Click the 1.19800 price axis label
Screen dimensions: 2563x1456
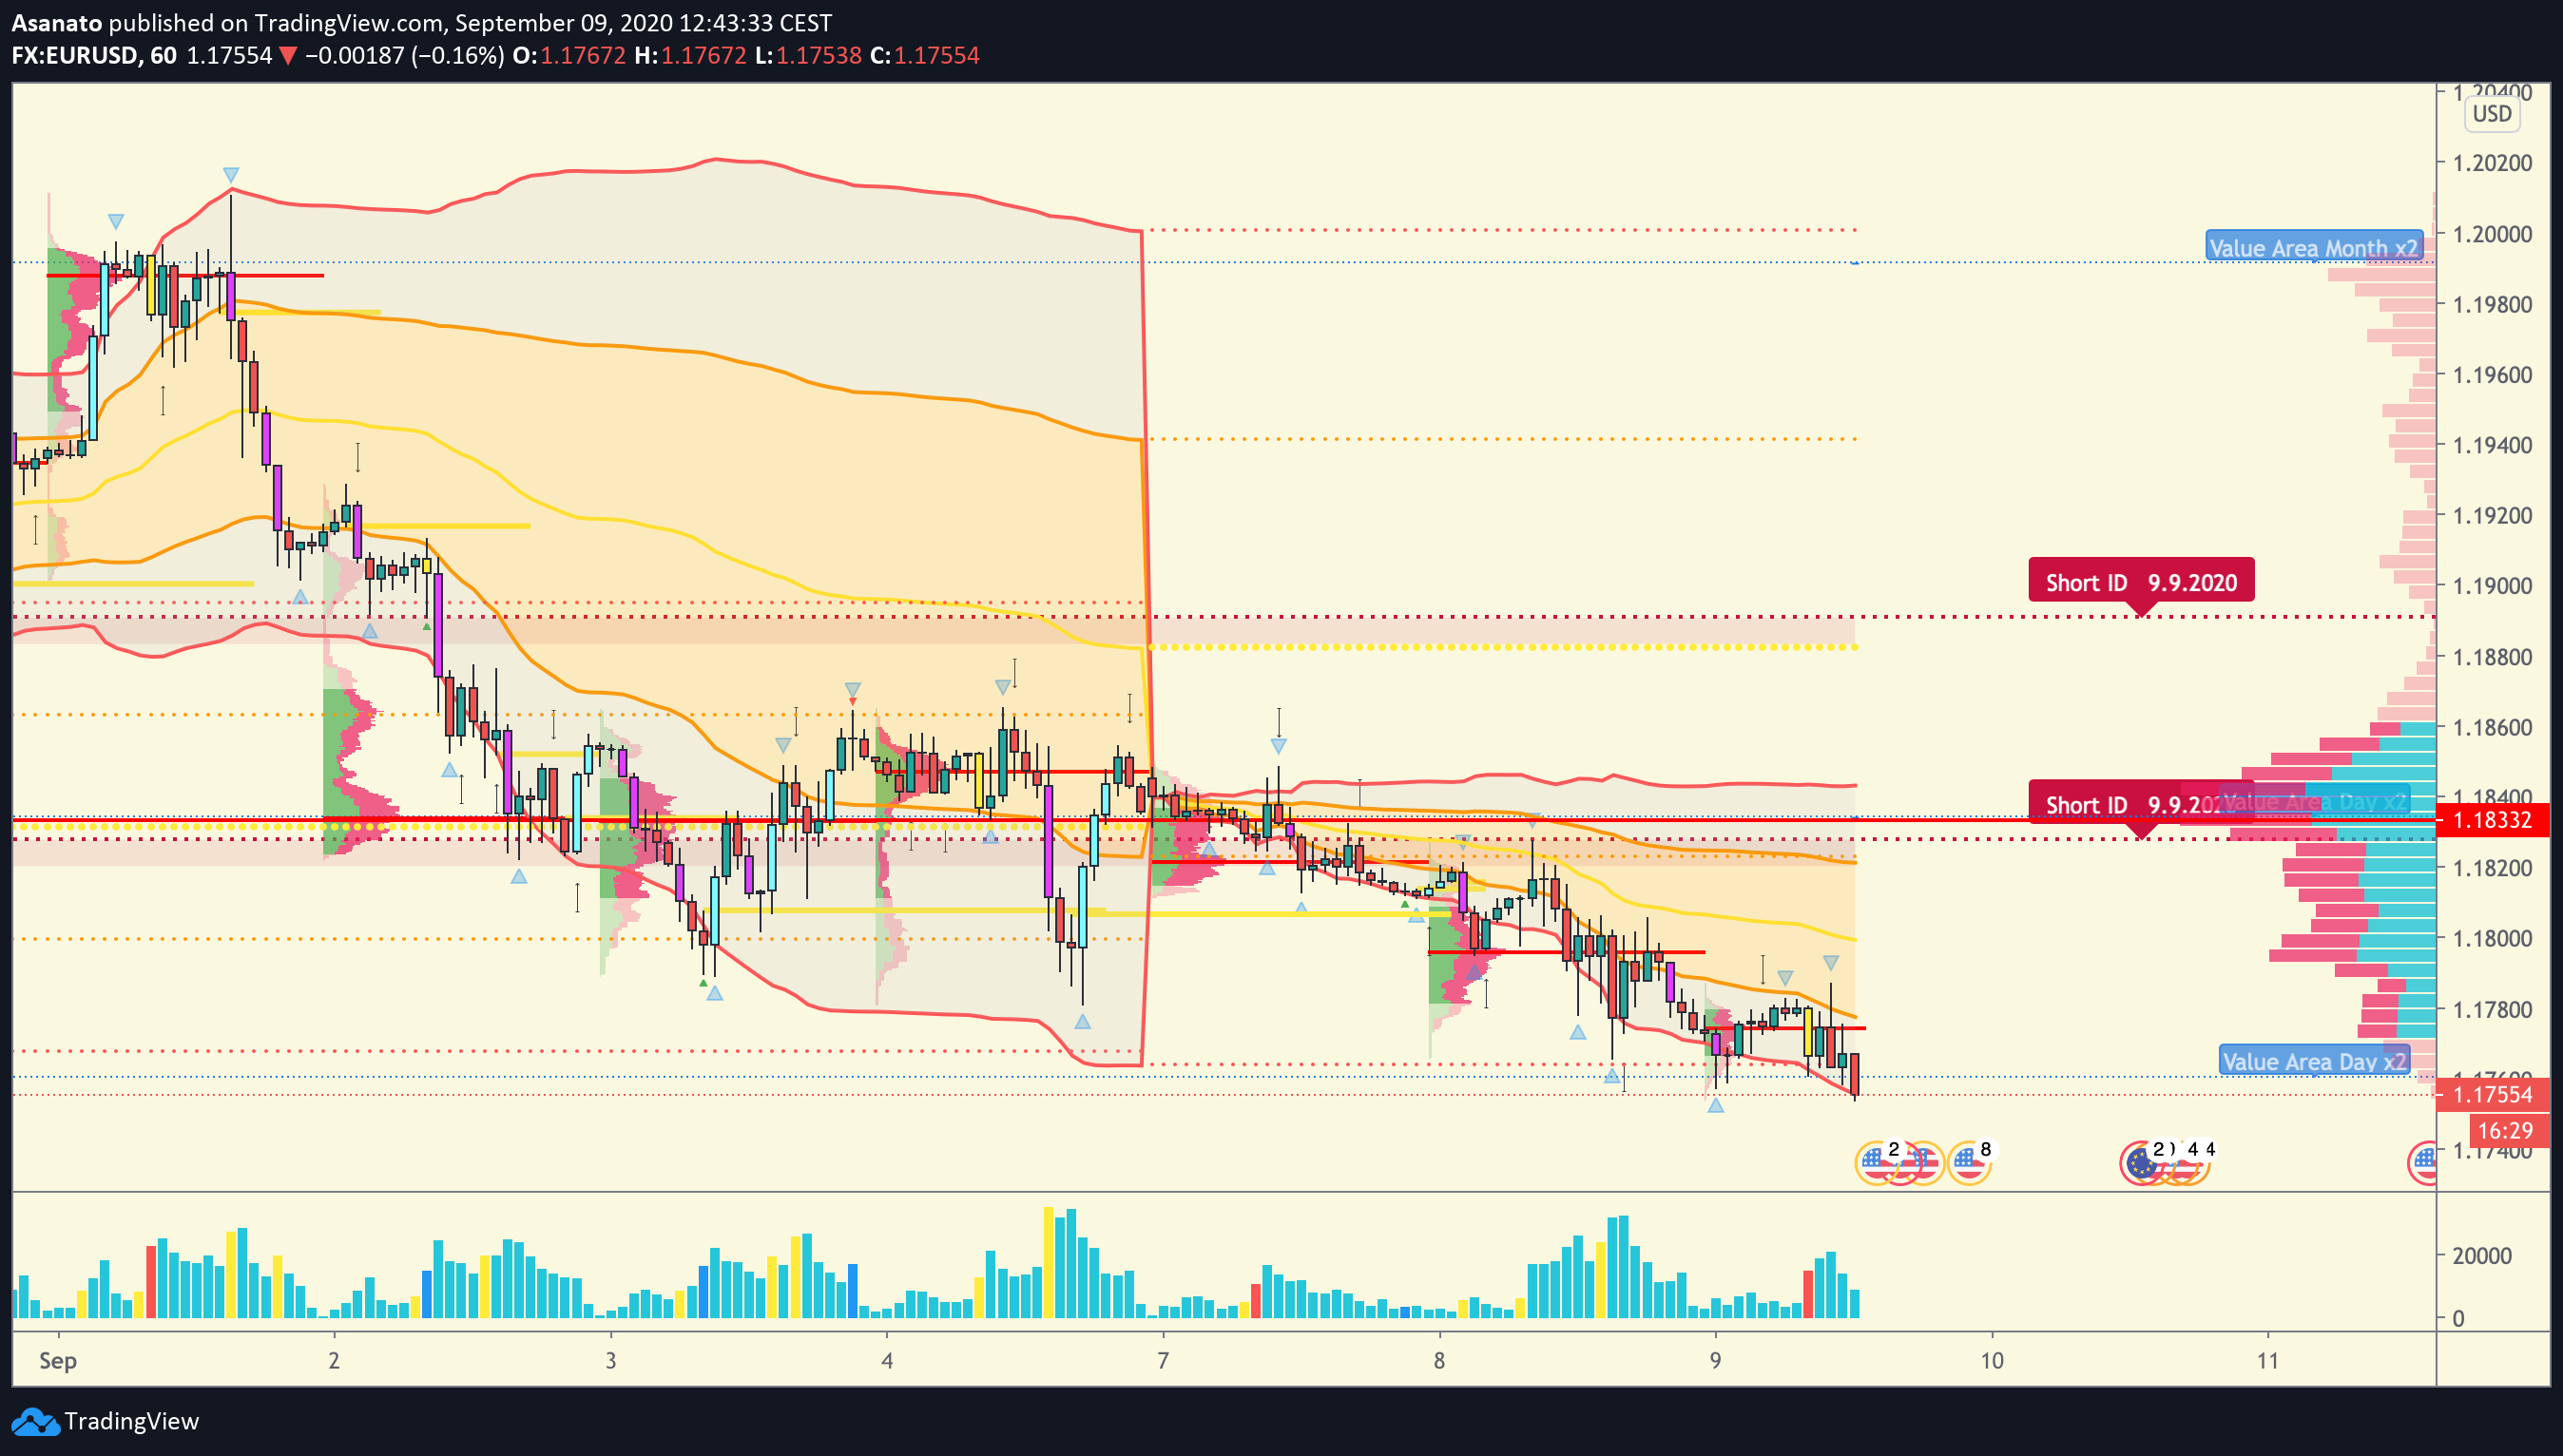(2493, 304)
